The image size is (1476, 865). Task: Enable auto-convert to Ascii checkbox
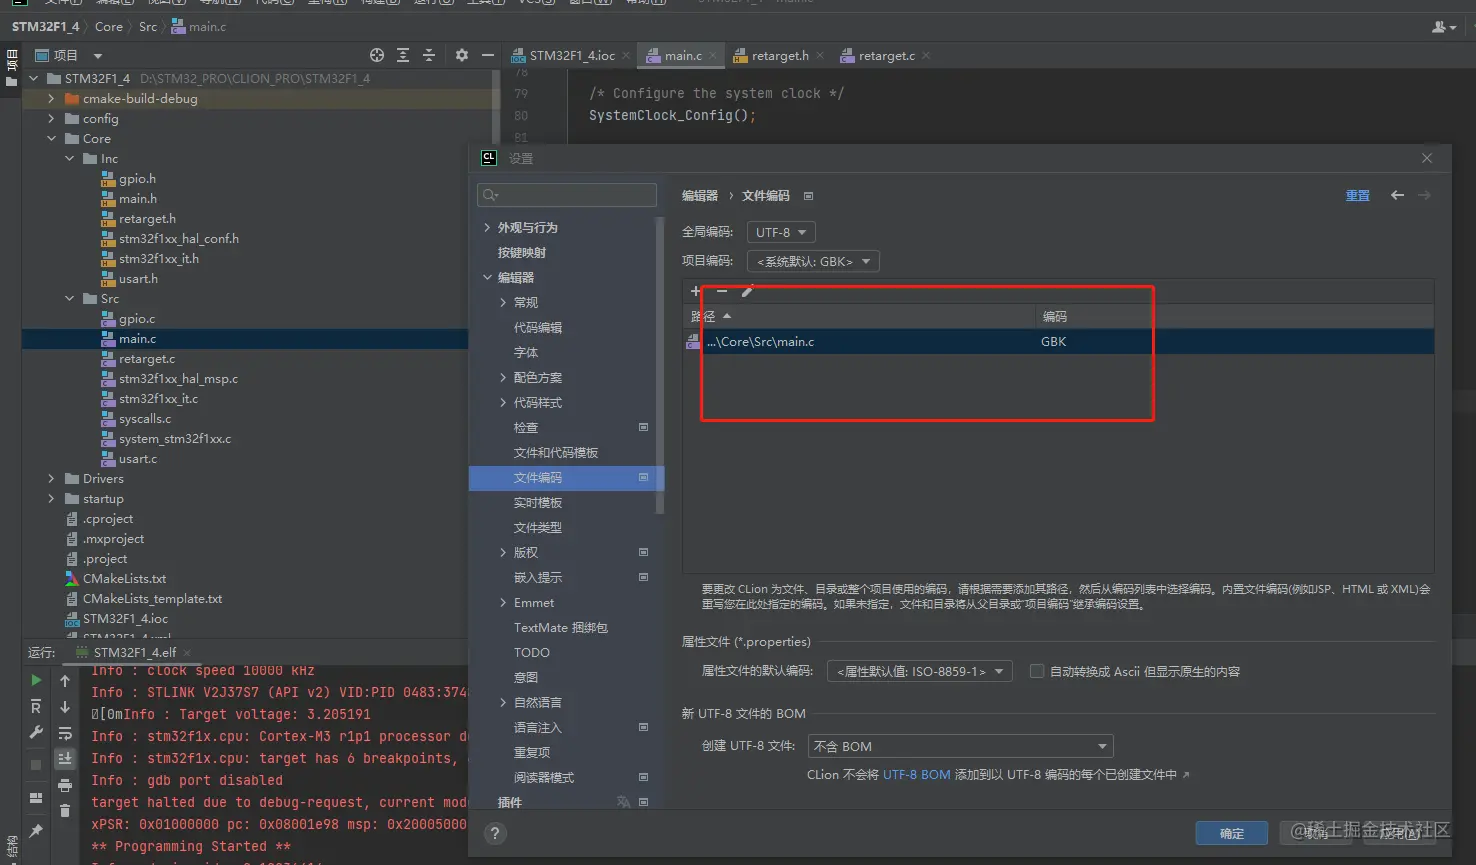click(1037, 671)
